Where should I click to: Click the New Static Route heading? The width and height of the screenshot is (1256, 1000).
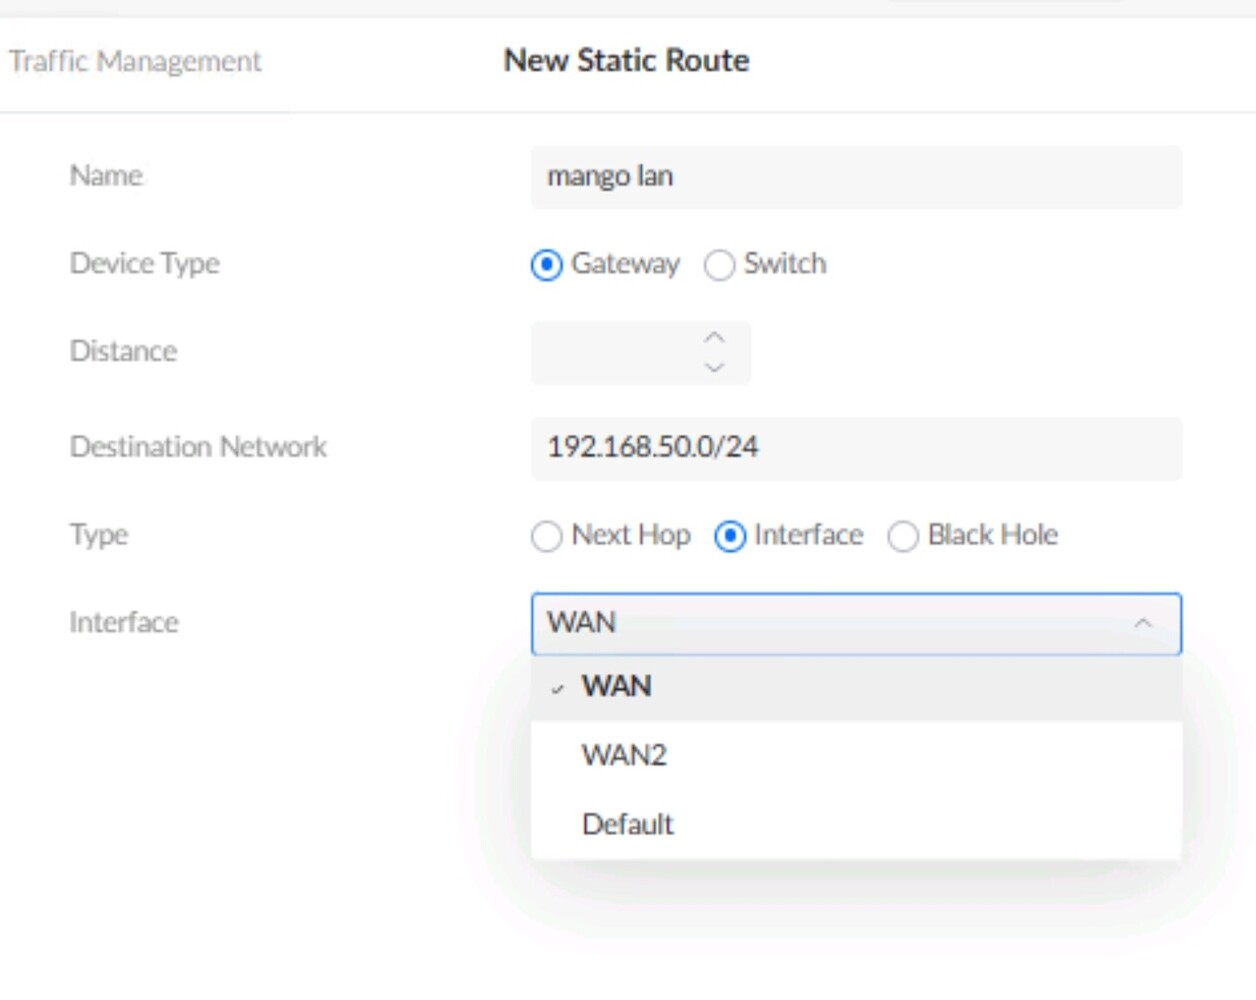(x=626, y=60)
